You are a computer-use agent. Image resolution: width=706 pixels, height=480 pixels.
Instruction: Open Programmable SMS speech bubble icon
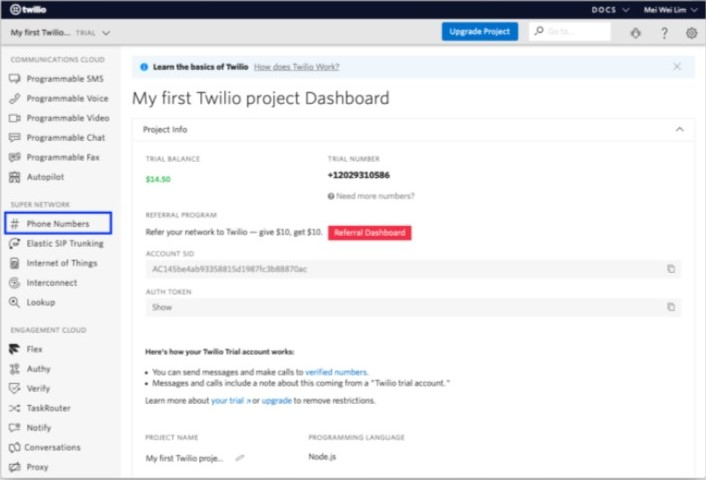[x=15, y=79]
